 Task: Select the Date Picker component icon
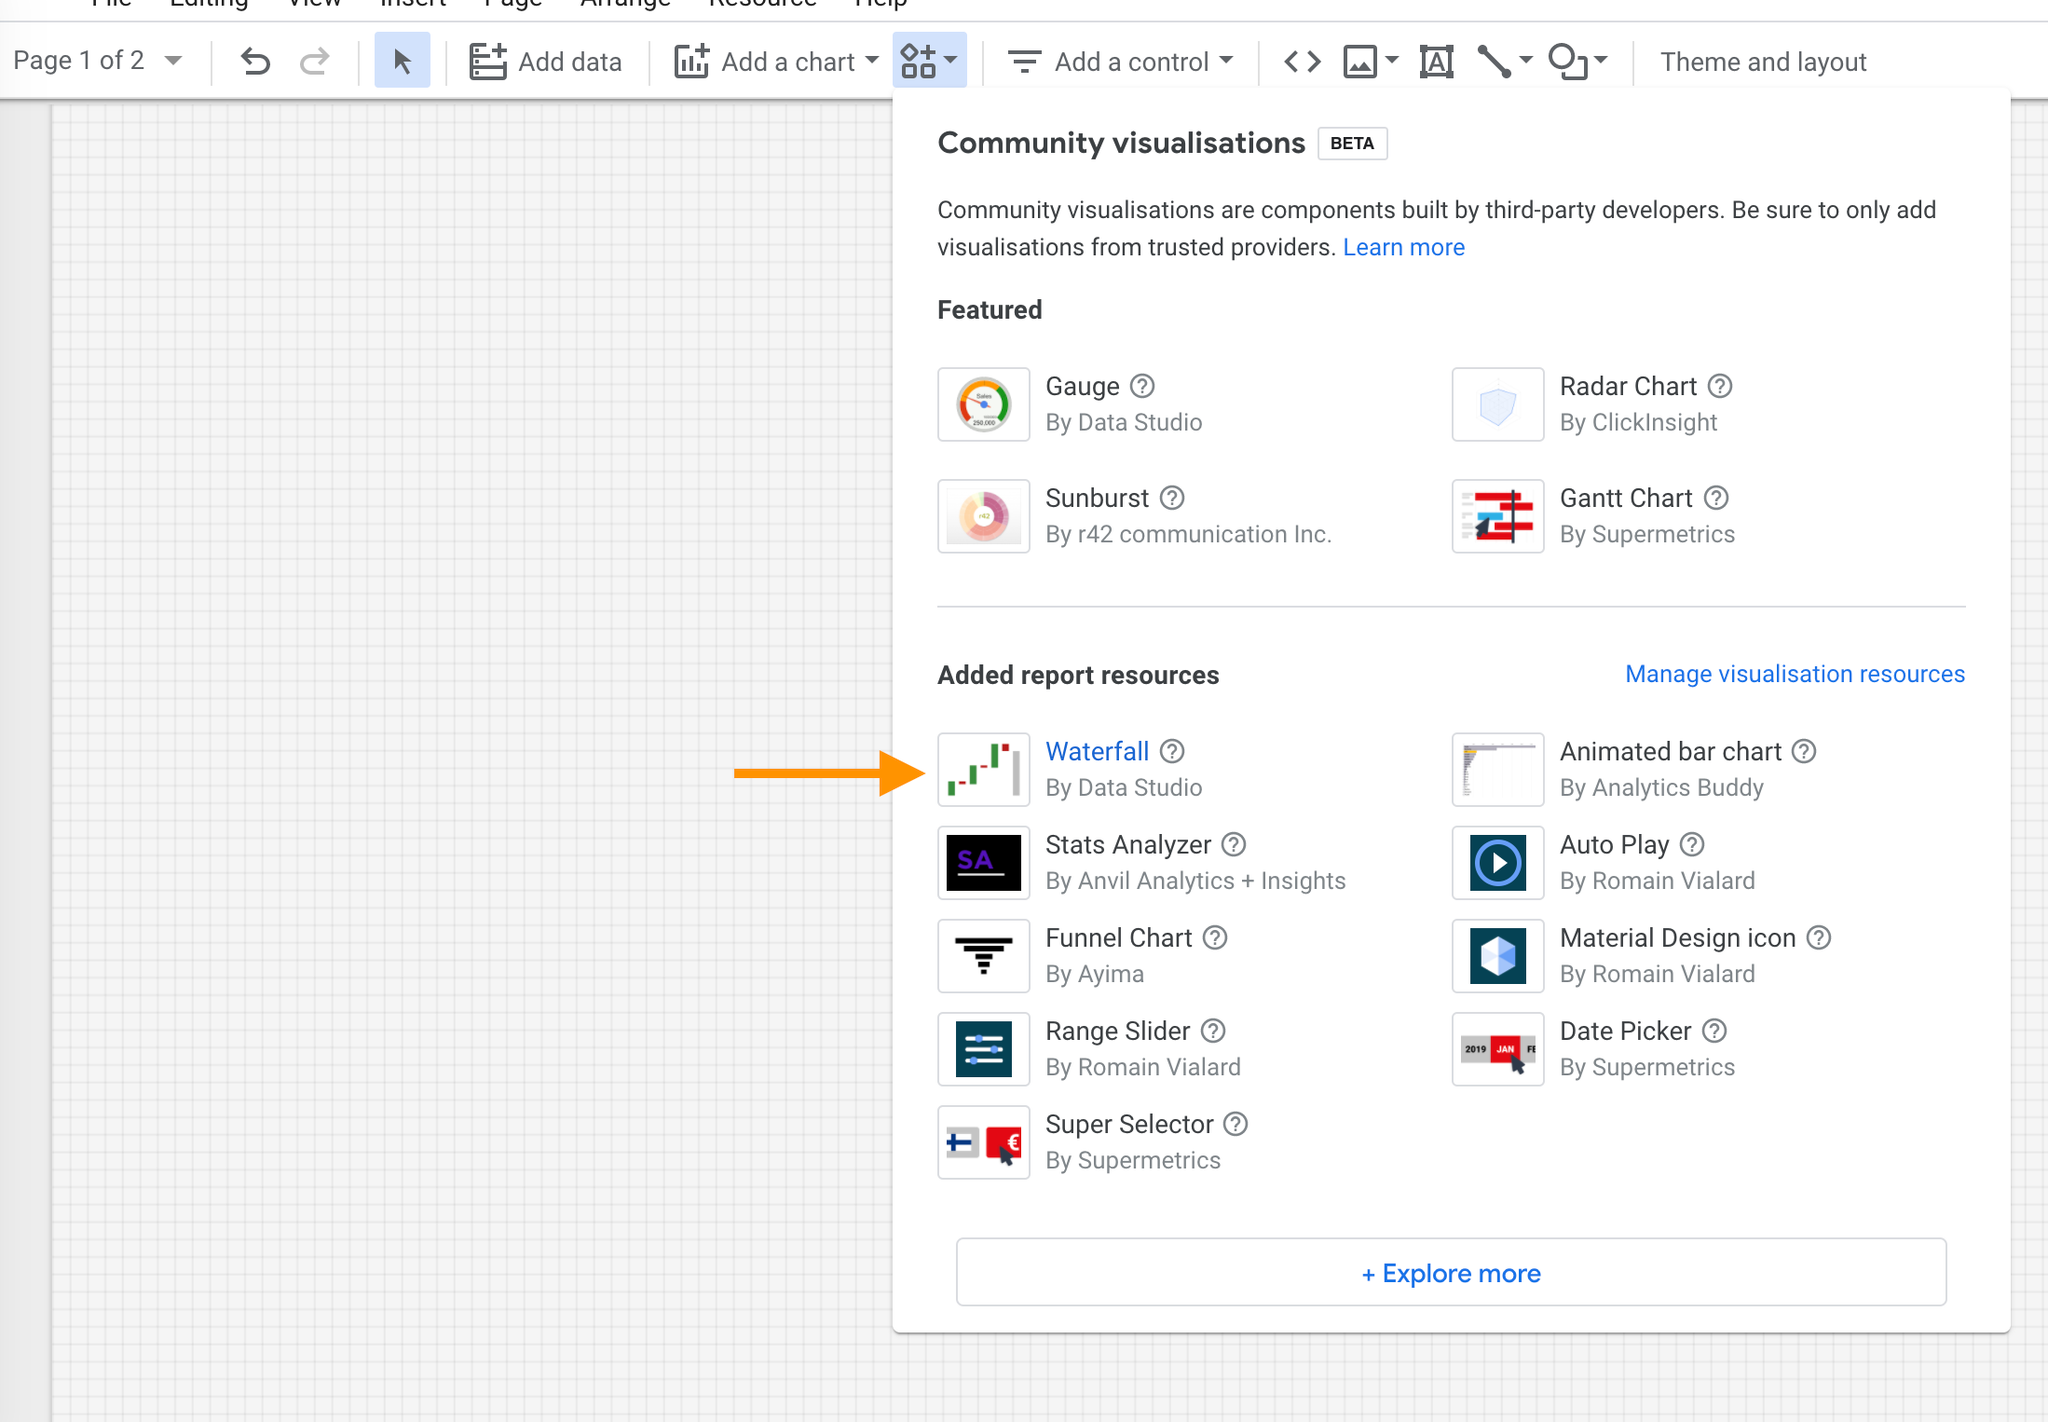tap(1497, 1048)
